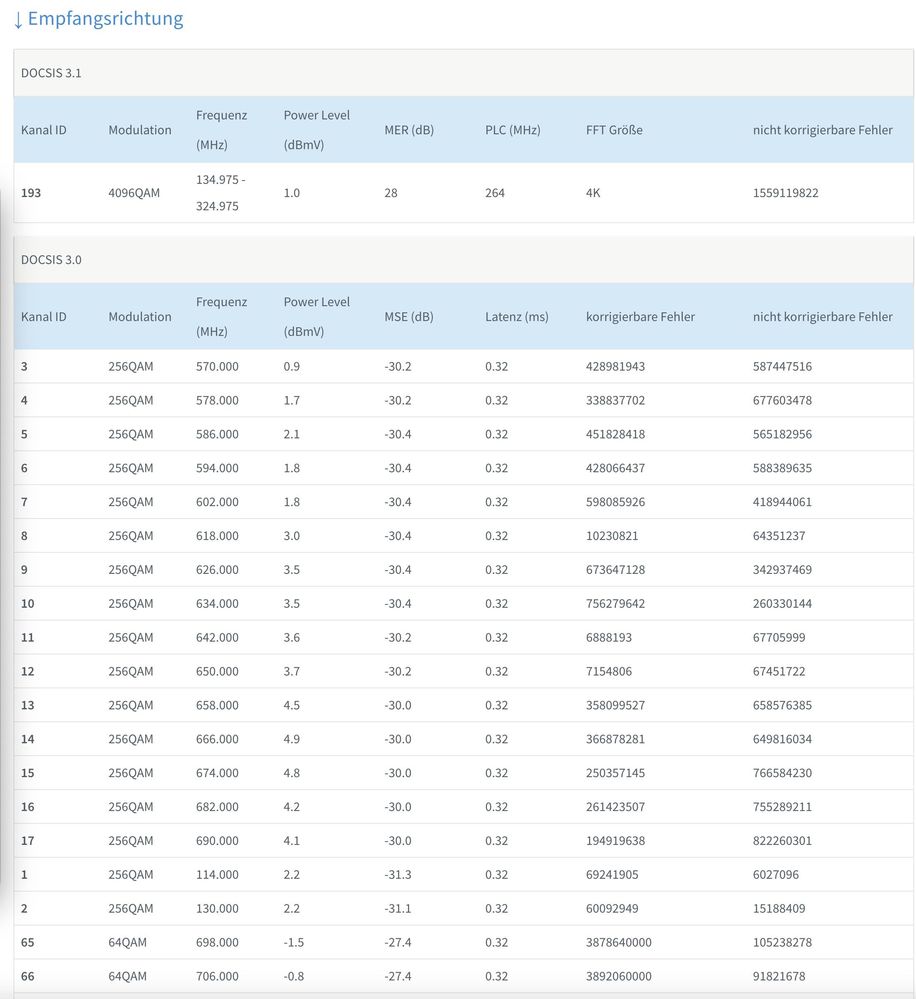Click frequency 114.000 in channel 1 row
The height and width of the screenshot is (999, 916).
217,875
